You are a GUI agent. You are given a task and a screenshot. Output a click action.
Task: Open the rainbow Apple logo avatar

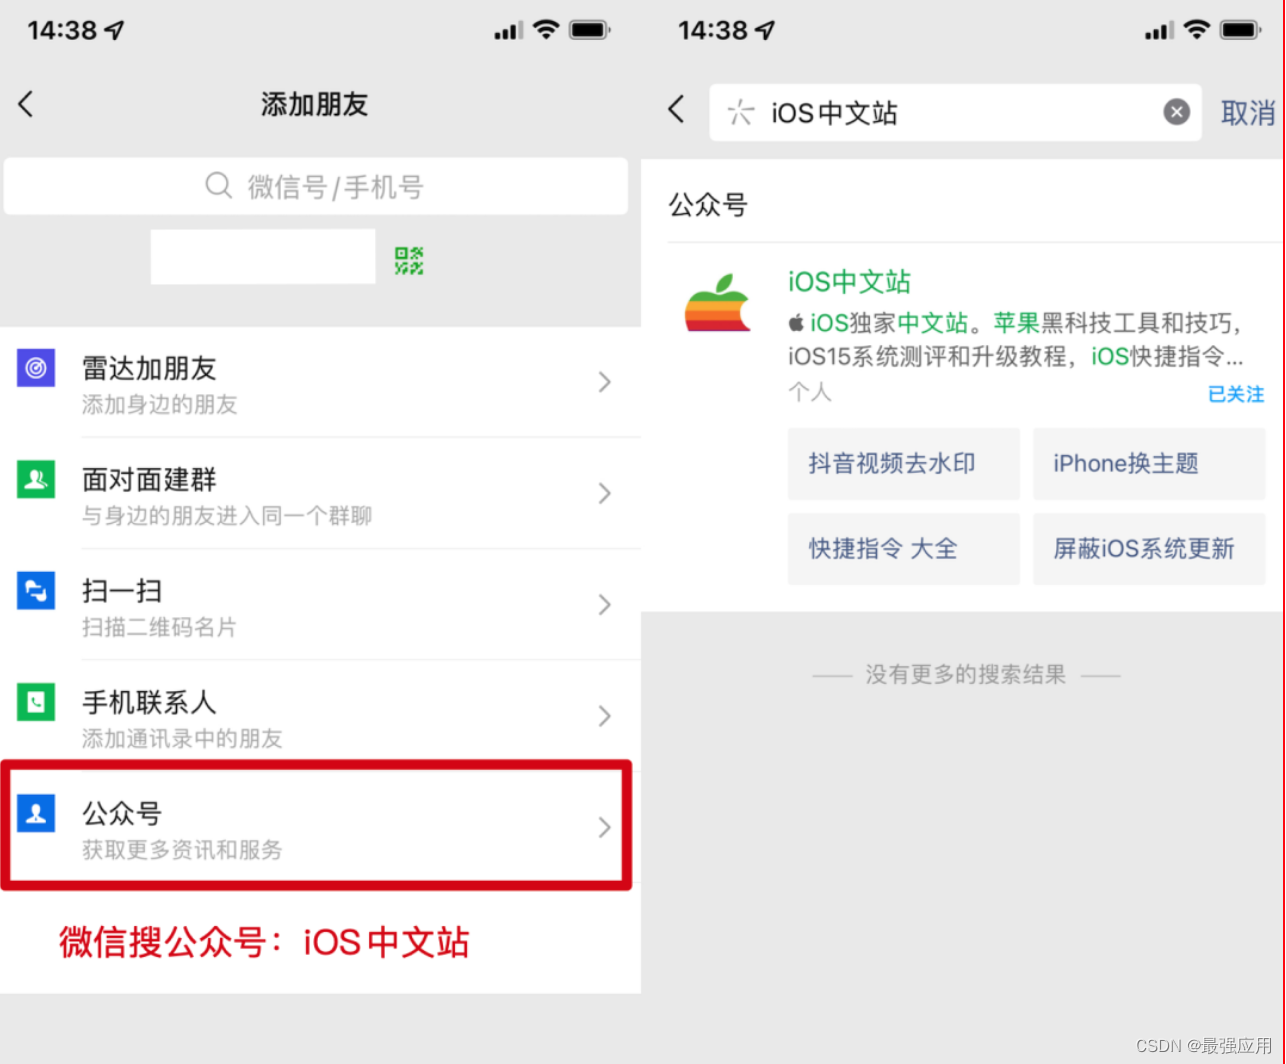click(718, 303)
